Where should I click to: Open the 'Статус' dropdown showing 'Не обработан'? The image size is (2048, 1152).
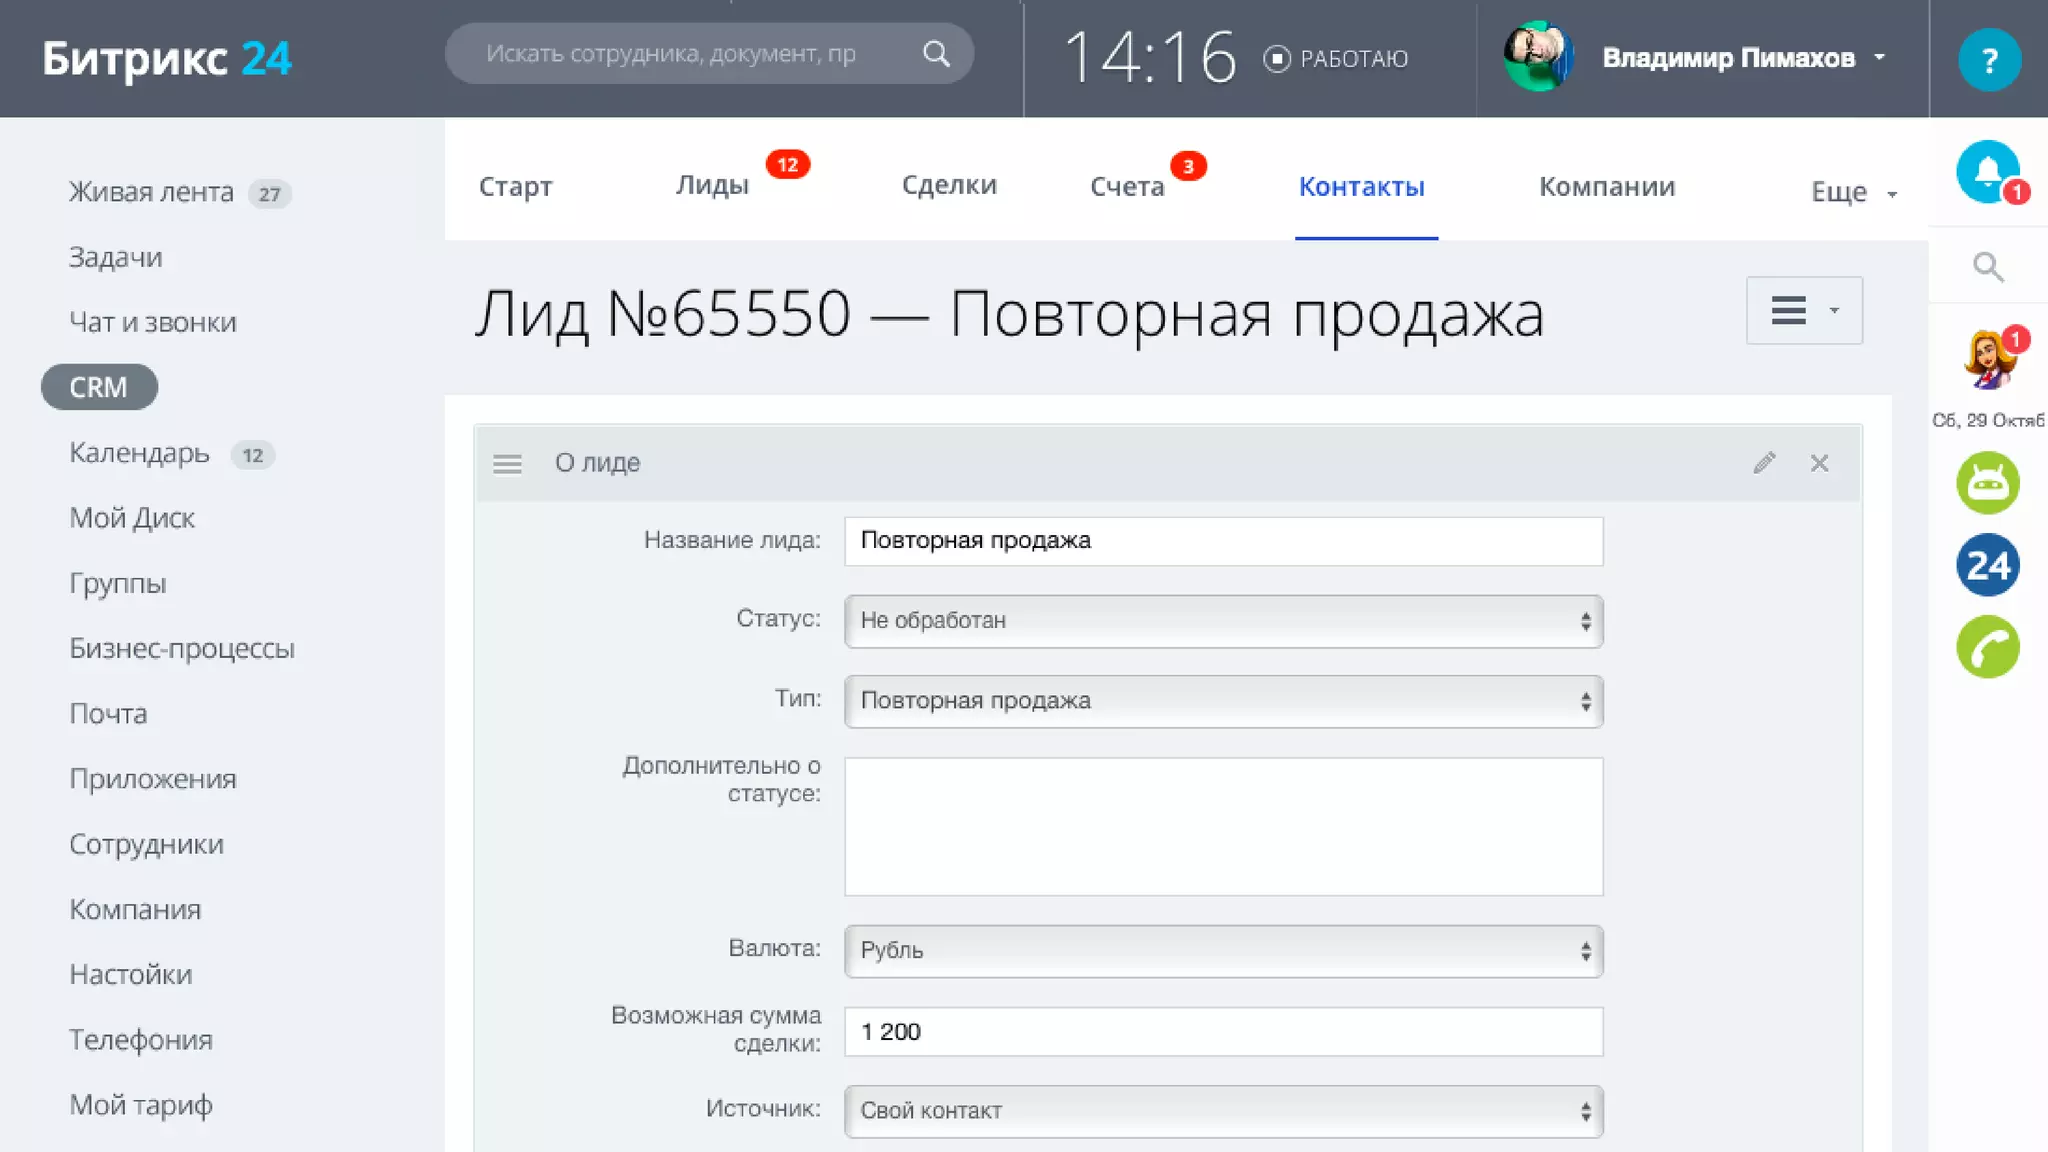[1222, 621]
